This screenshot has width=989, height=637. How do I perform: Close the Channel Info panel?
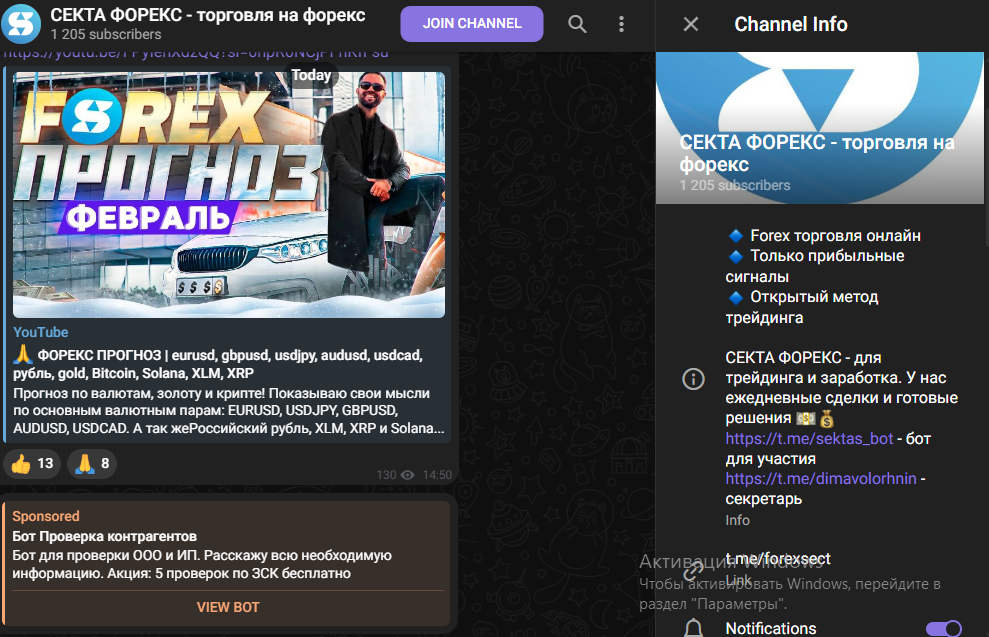click(691, 24)
